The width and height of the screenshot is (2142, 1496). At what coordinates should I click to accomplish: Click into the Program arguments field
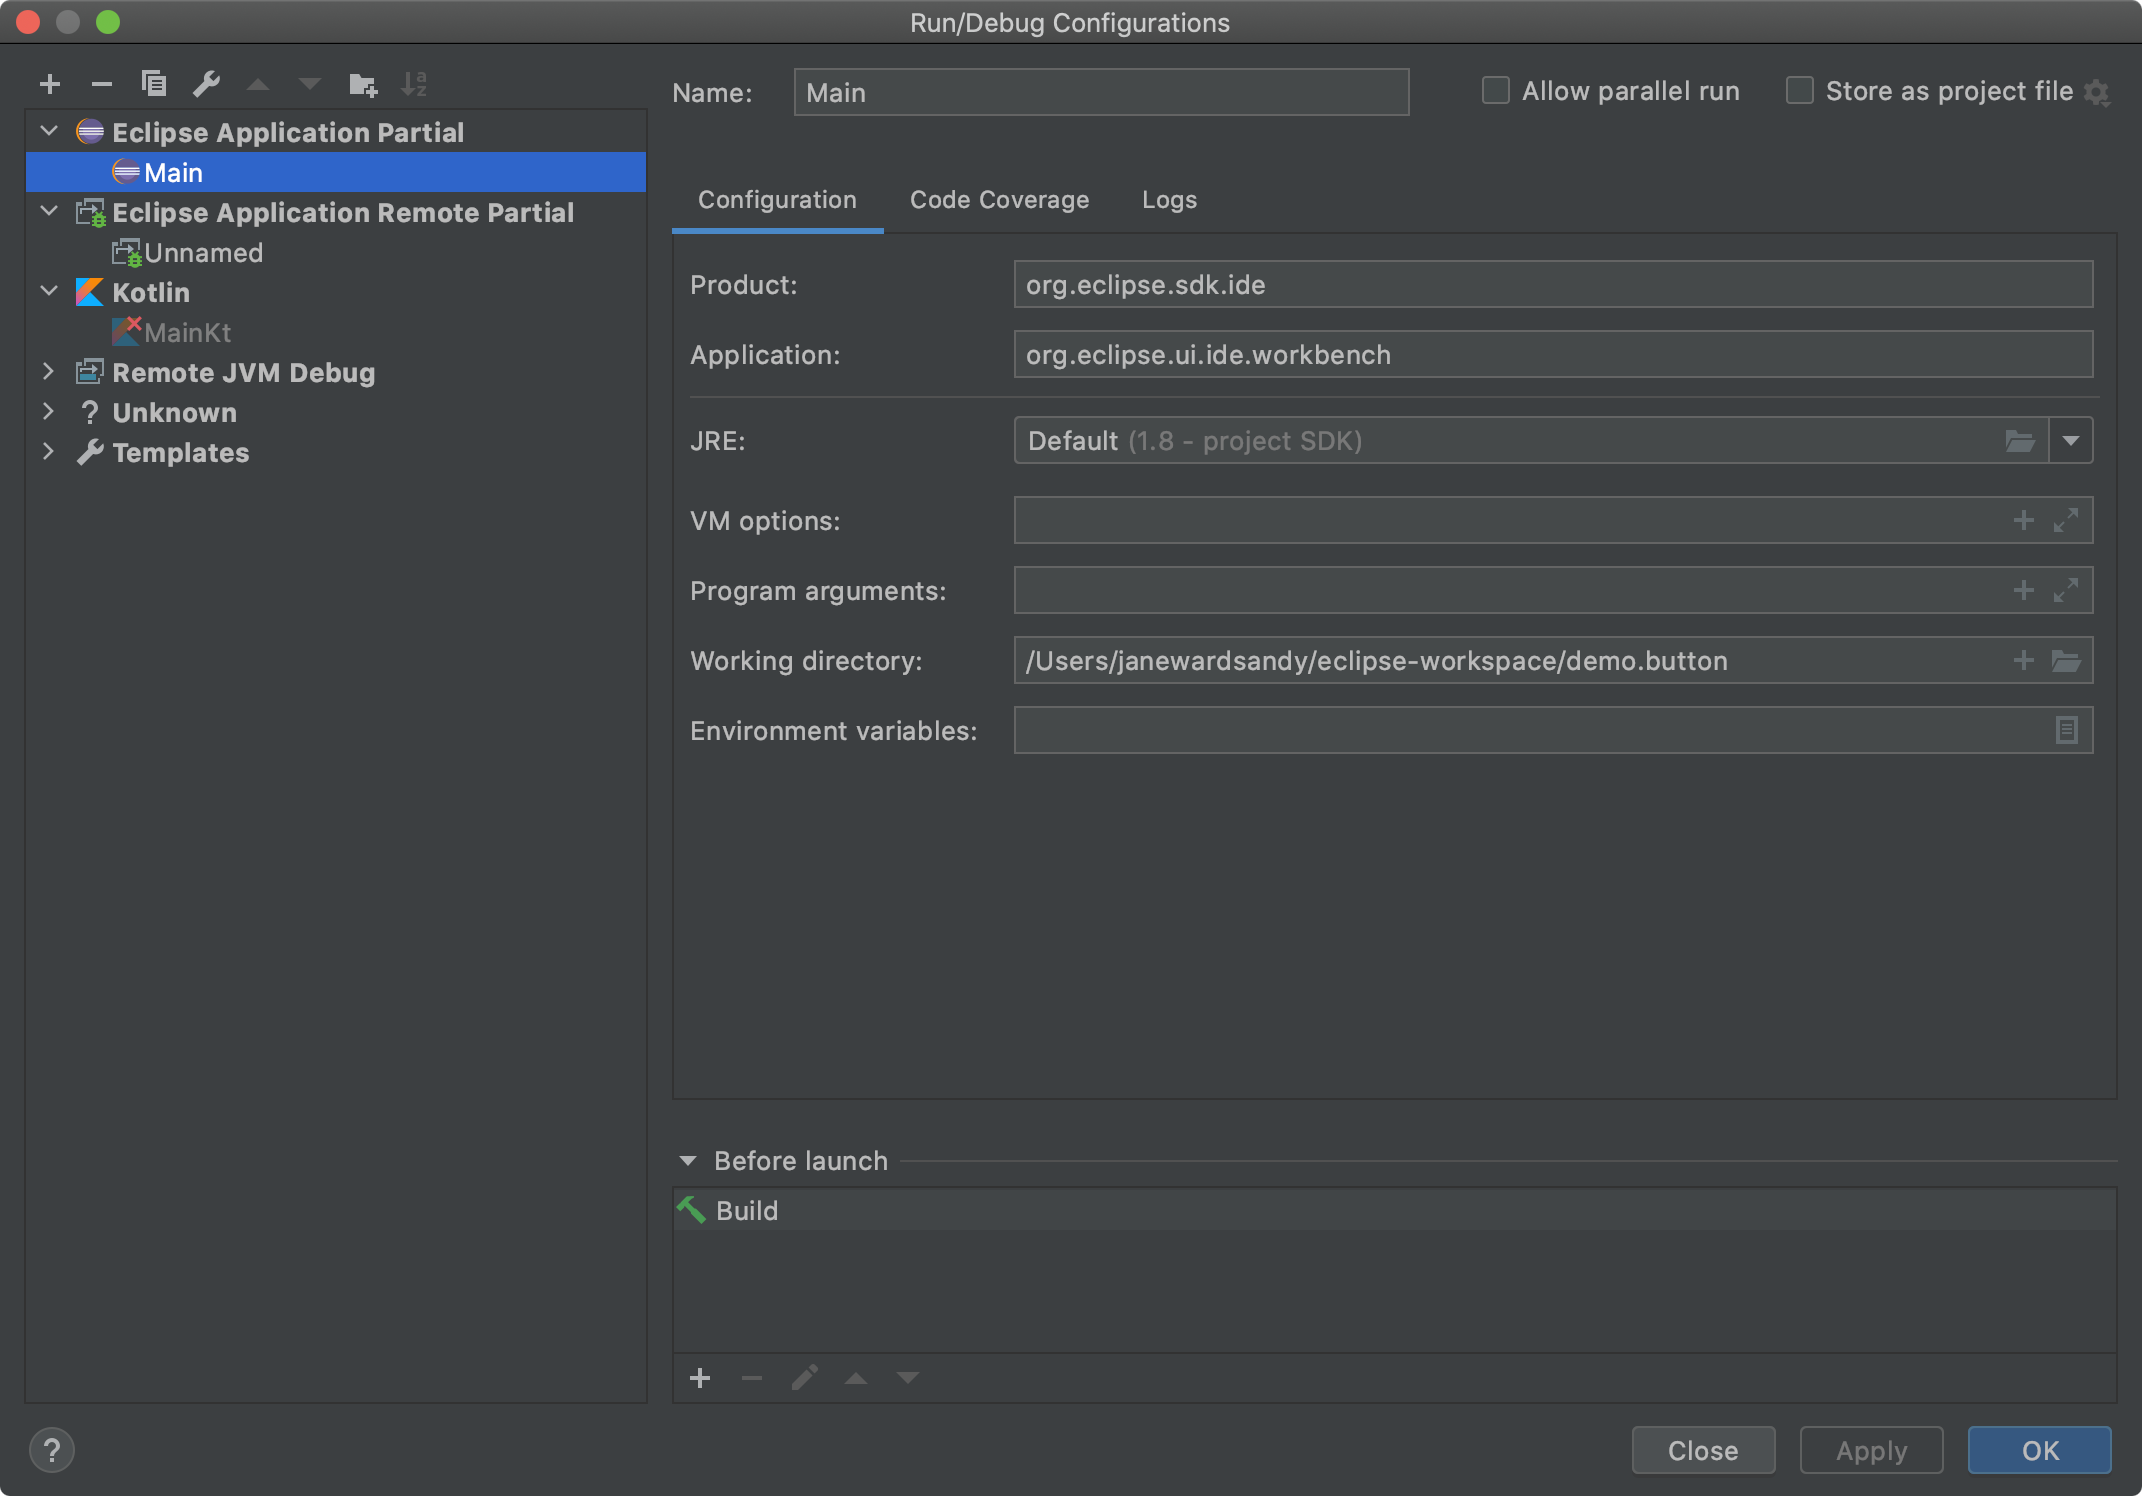pyautogui.click(x=1500, y=591)
